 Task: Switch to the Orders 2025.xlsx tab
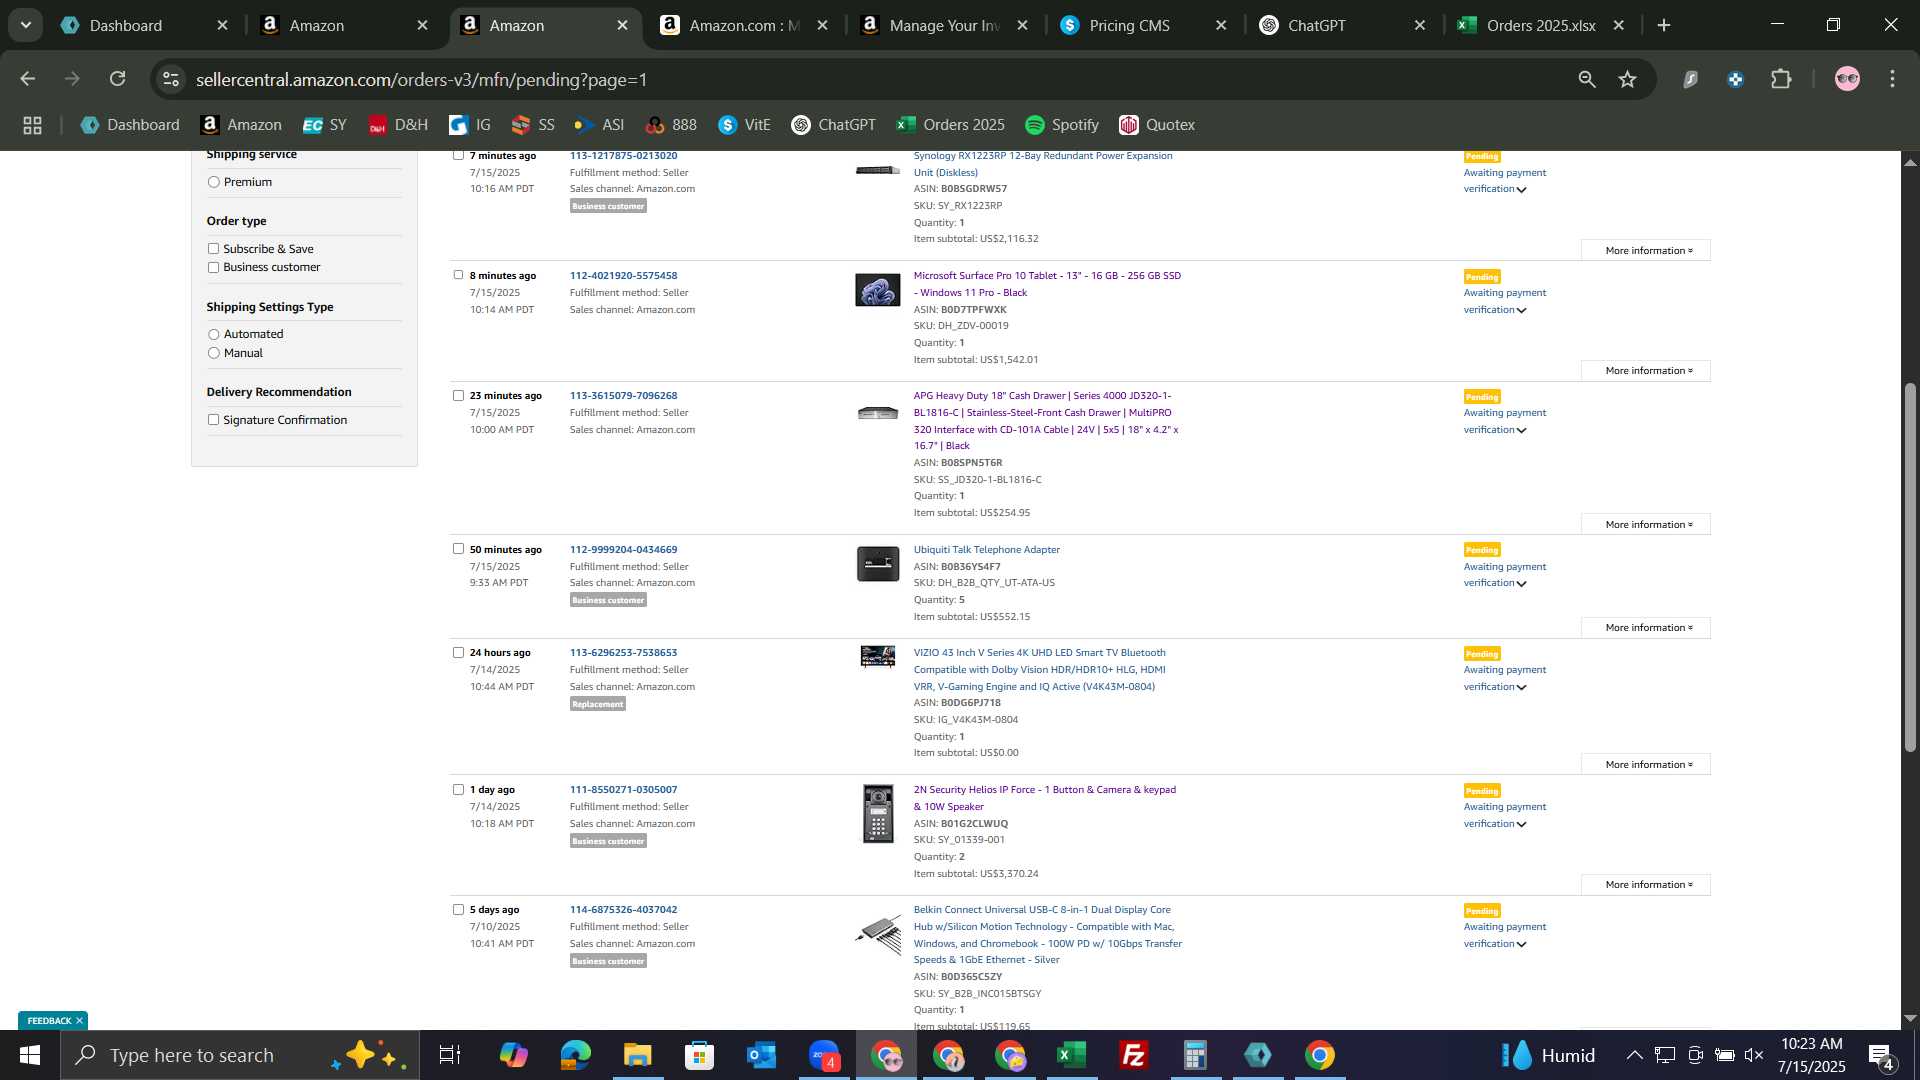pyautogui.click(x=1540, y=26)
